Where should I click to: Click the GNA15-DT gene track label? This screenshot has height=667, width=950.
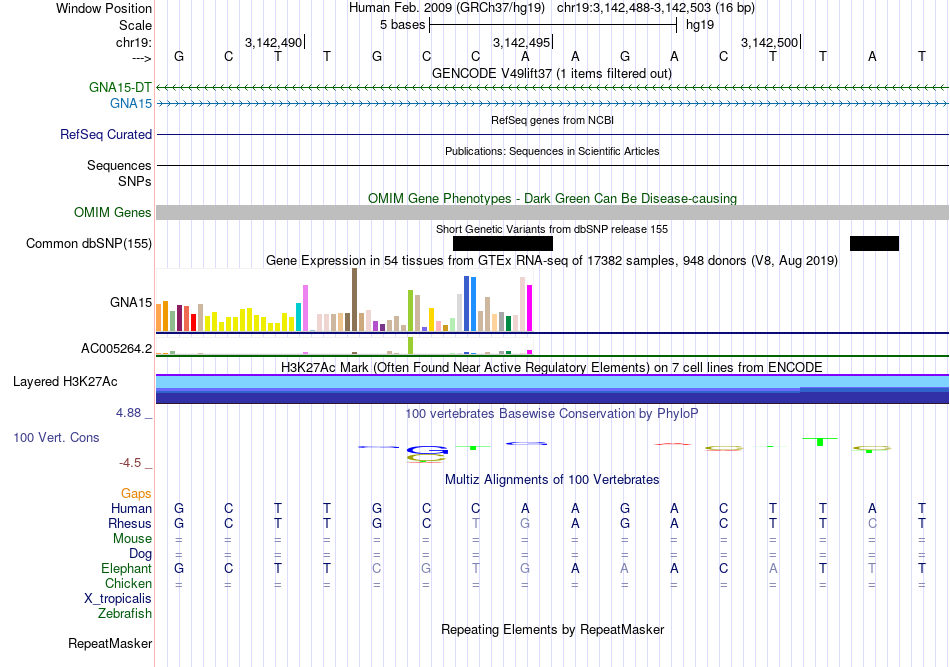point(120,87)
